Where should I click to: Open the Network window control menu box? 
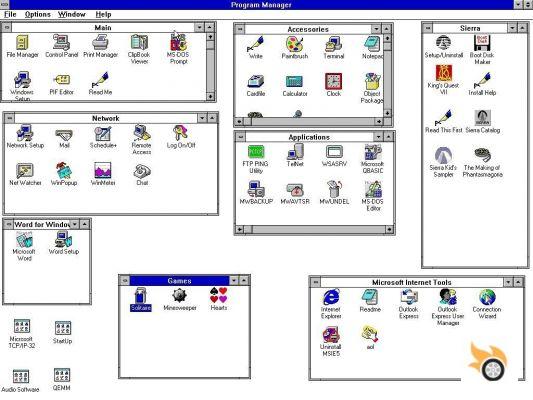tap(10, 118)
